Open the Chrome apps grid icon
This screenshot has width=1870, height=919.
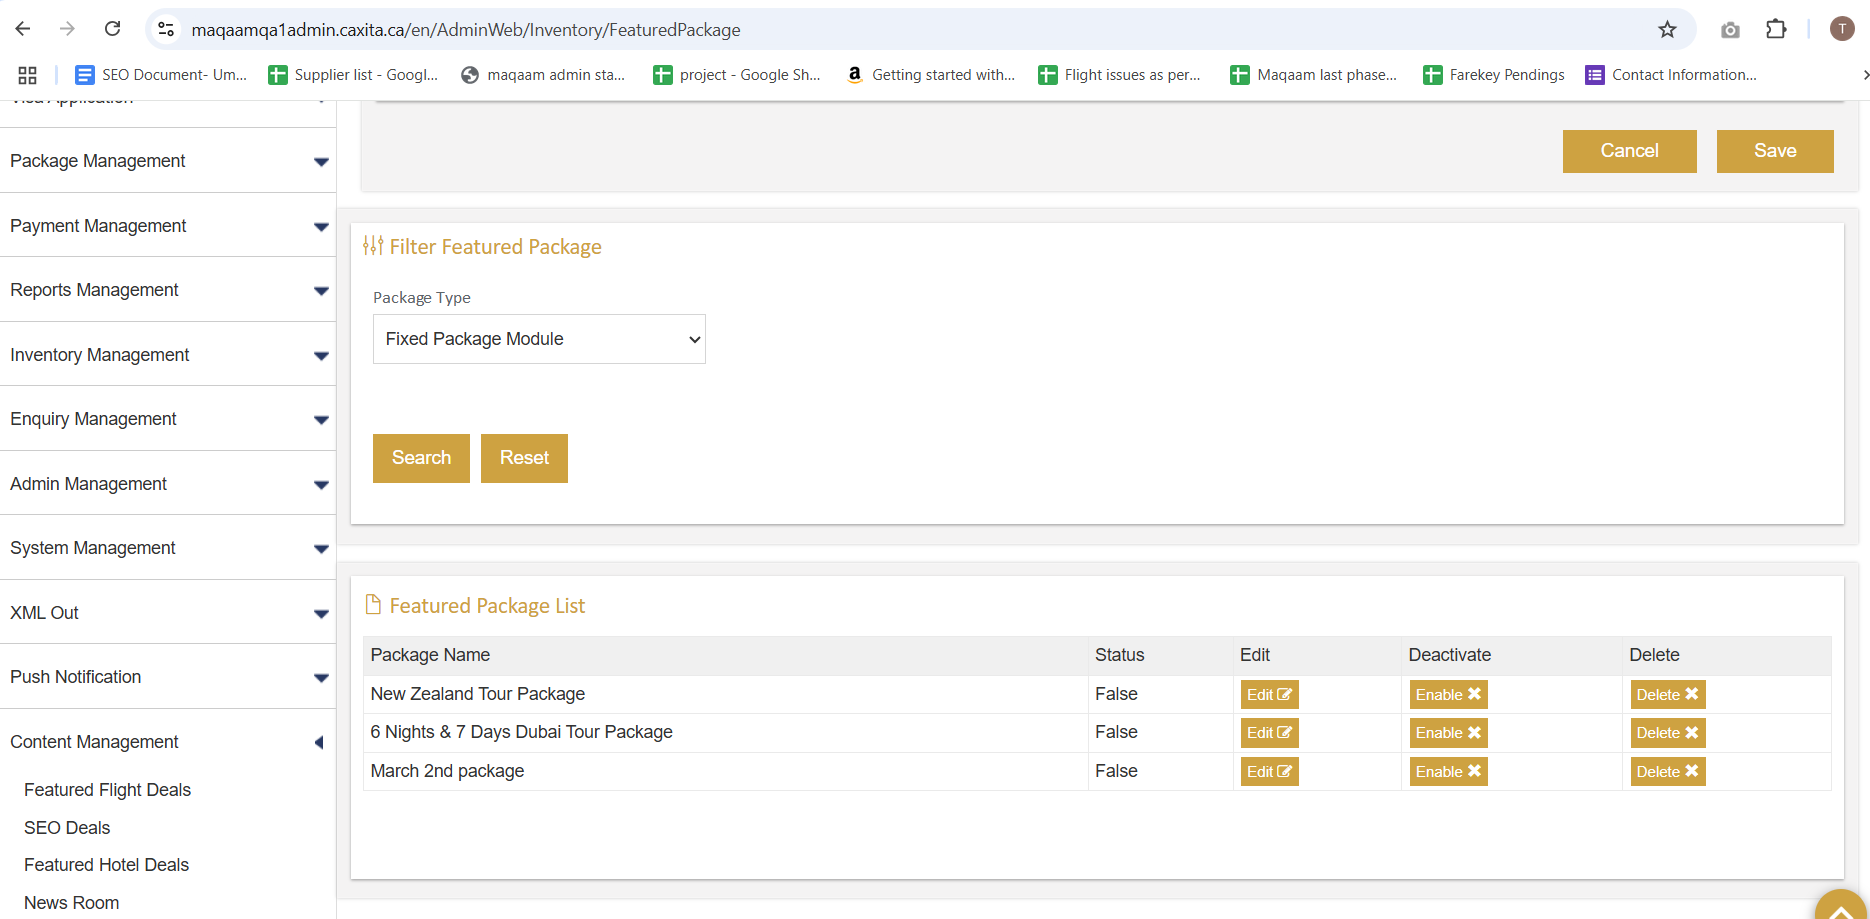pos(27,75)
